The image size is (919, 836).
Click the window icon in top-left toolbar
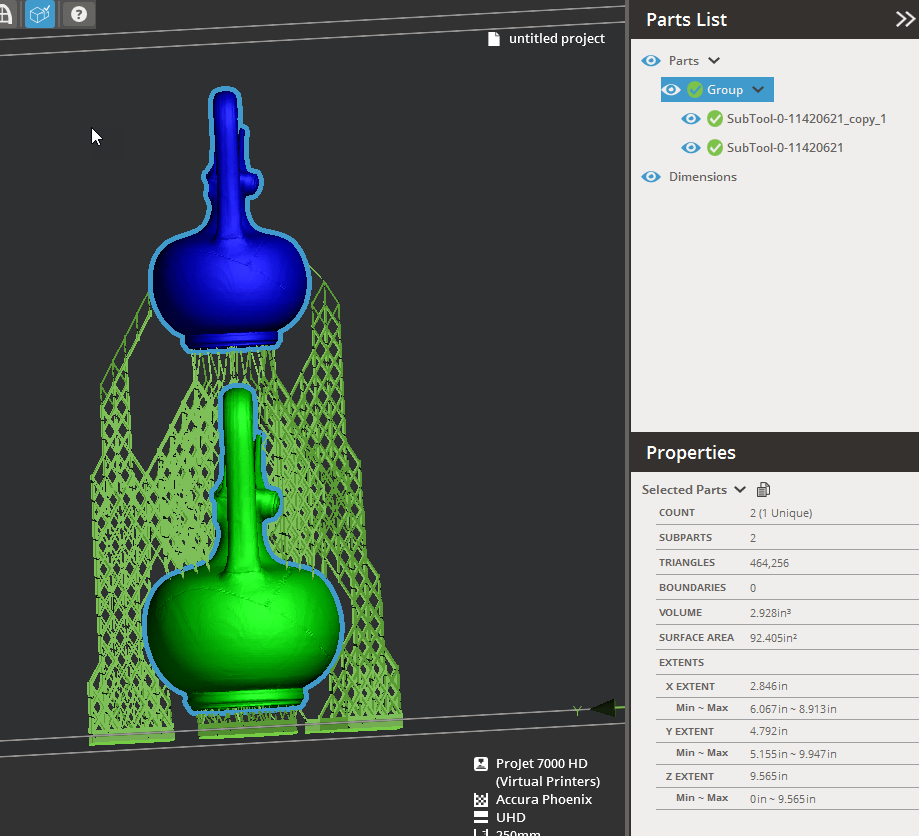7,14
